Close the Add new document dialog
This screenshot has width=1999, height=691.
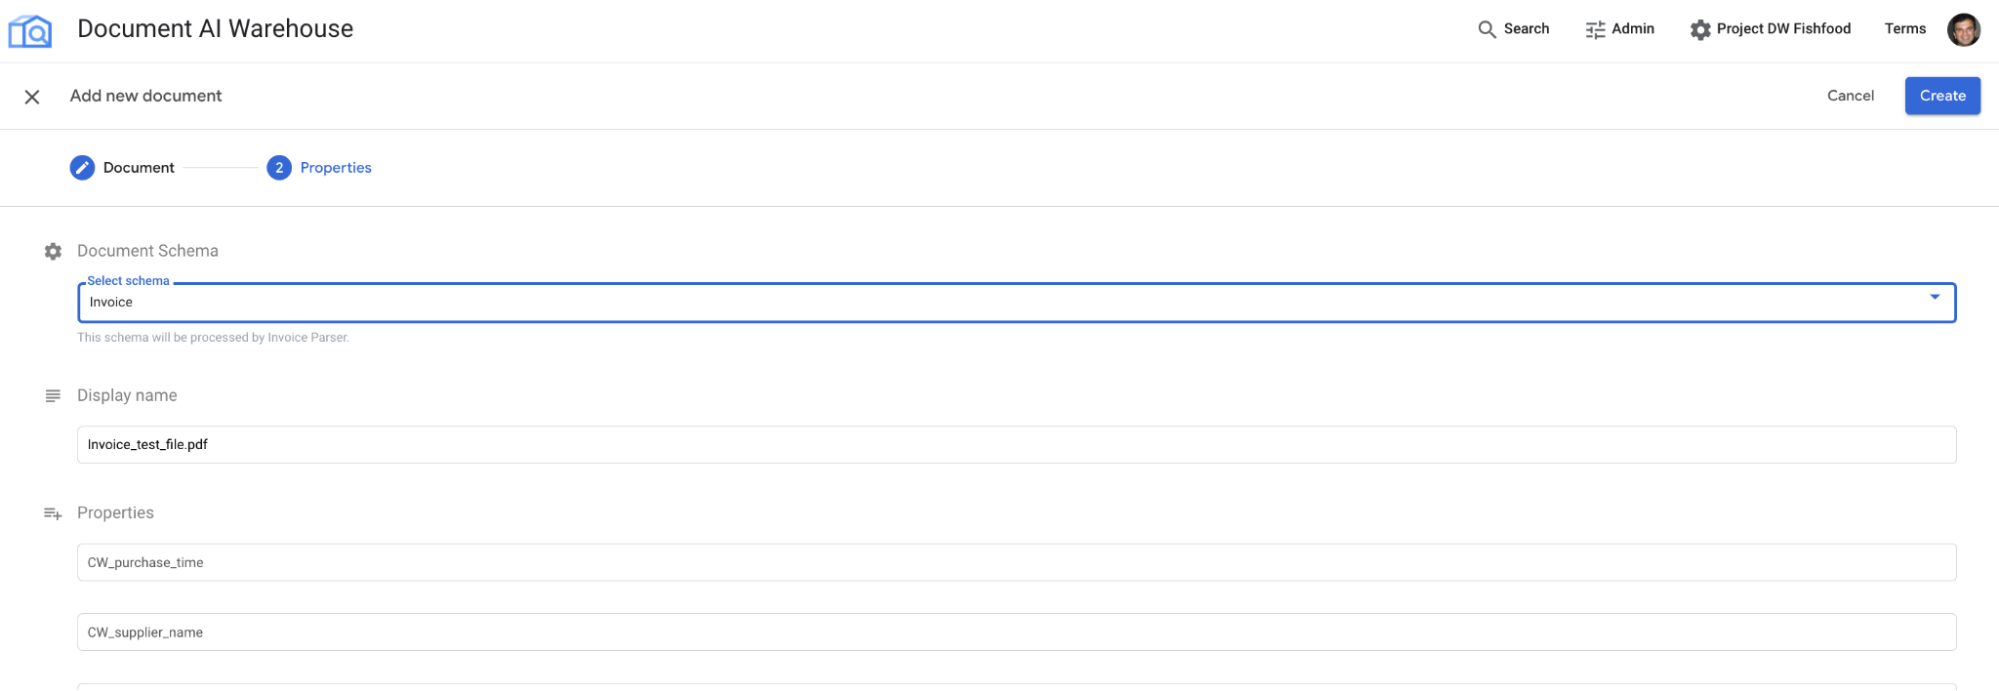(x=32, y=97)
